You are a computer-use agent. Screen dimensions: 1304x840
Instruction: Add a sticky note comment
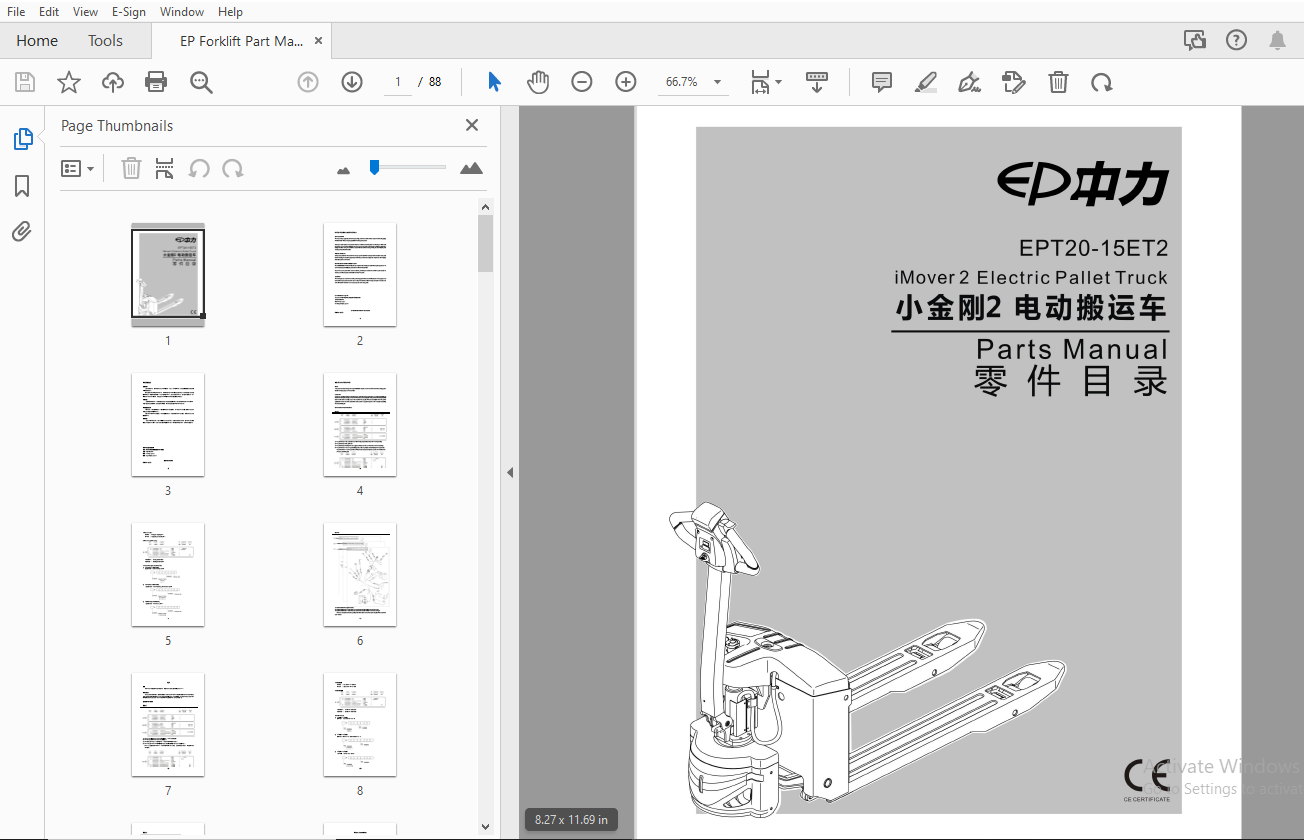pyautogui.click(x=882, y=82)
